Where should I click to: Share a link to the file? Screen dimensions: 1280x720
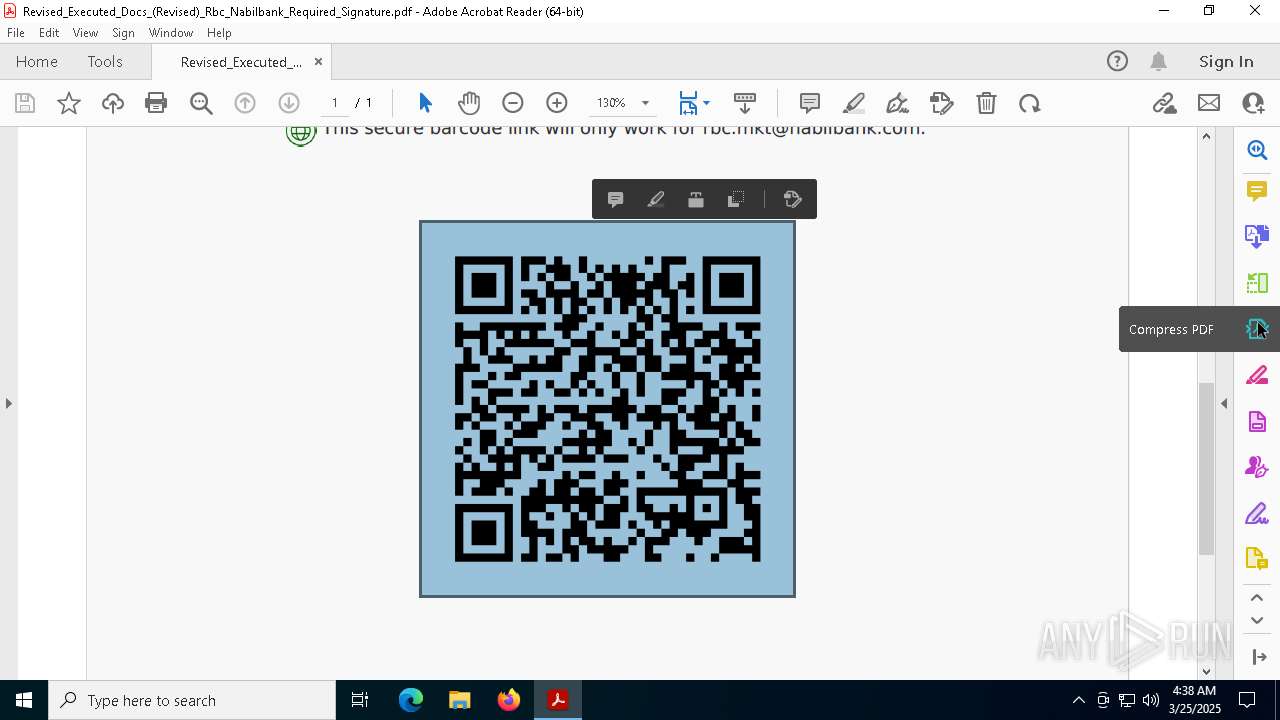[1164, 103]
